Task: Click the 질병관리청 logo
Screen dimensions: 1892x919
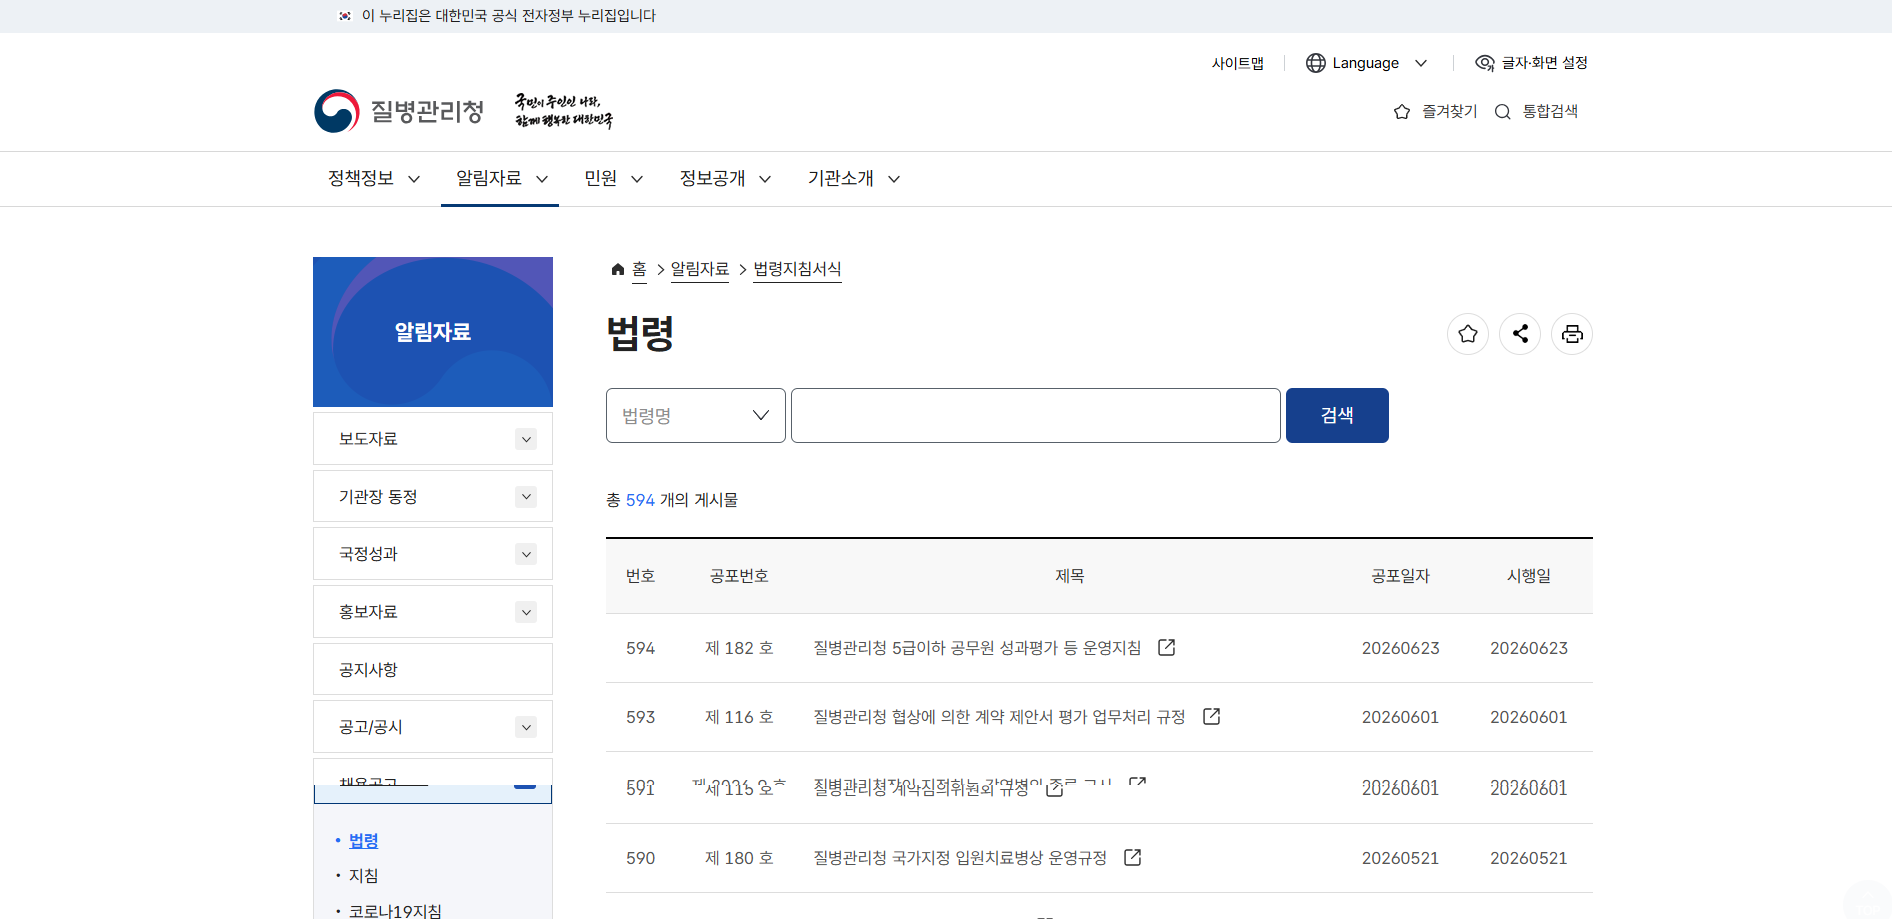Action: tap(399, 111)
